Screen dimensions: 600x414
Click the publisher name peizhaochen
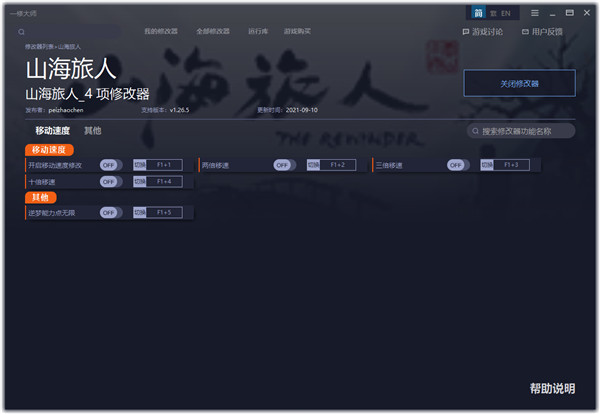coord(66,110)
